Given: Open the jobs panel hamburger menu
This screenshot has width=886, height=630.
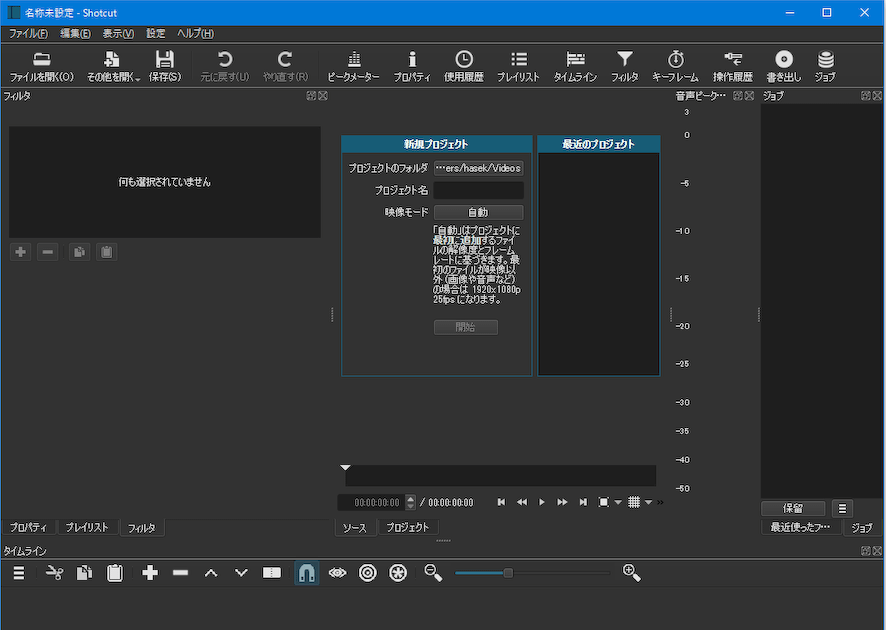Looking at the screenshot, I should point(842,509).
